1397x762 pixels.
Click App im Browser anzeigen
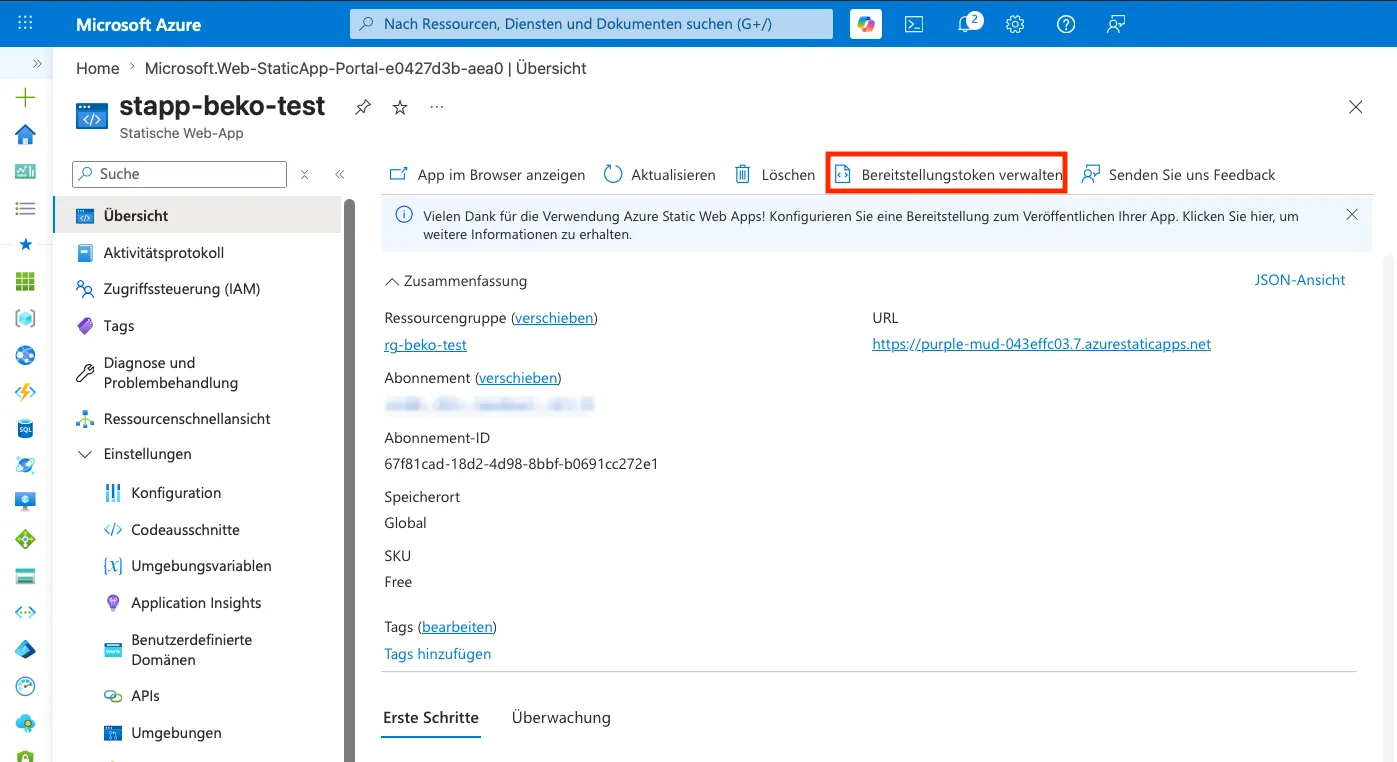pos(487,175)
